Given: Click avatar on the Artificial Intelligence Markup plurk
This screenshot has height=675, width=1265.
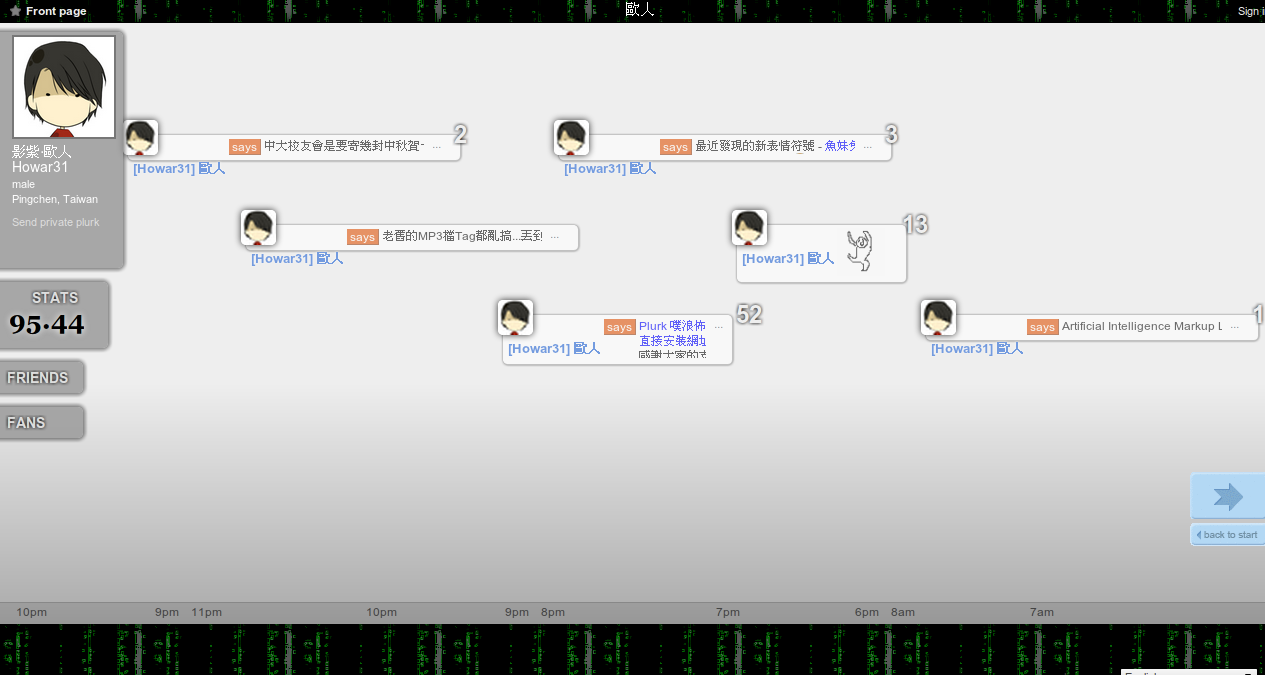Looking at the screenshot, I should click(938, 318).
